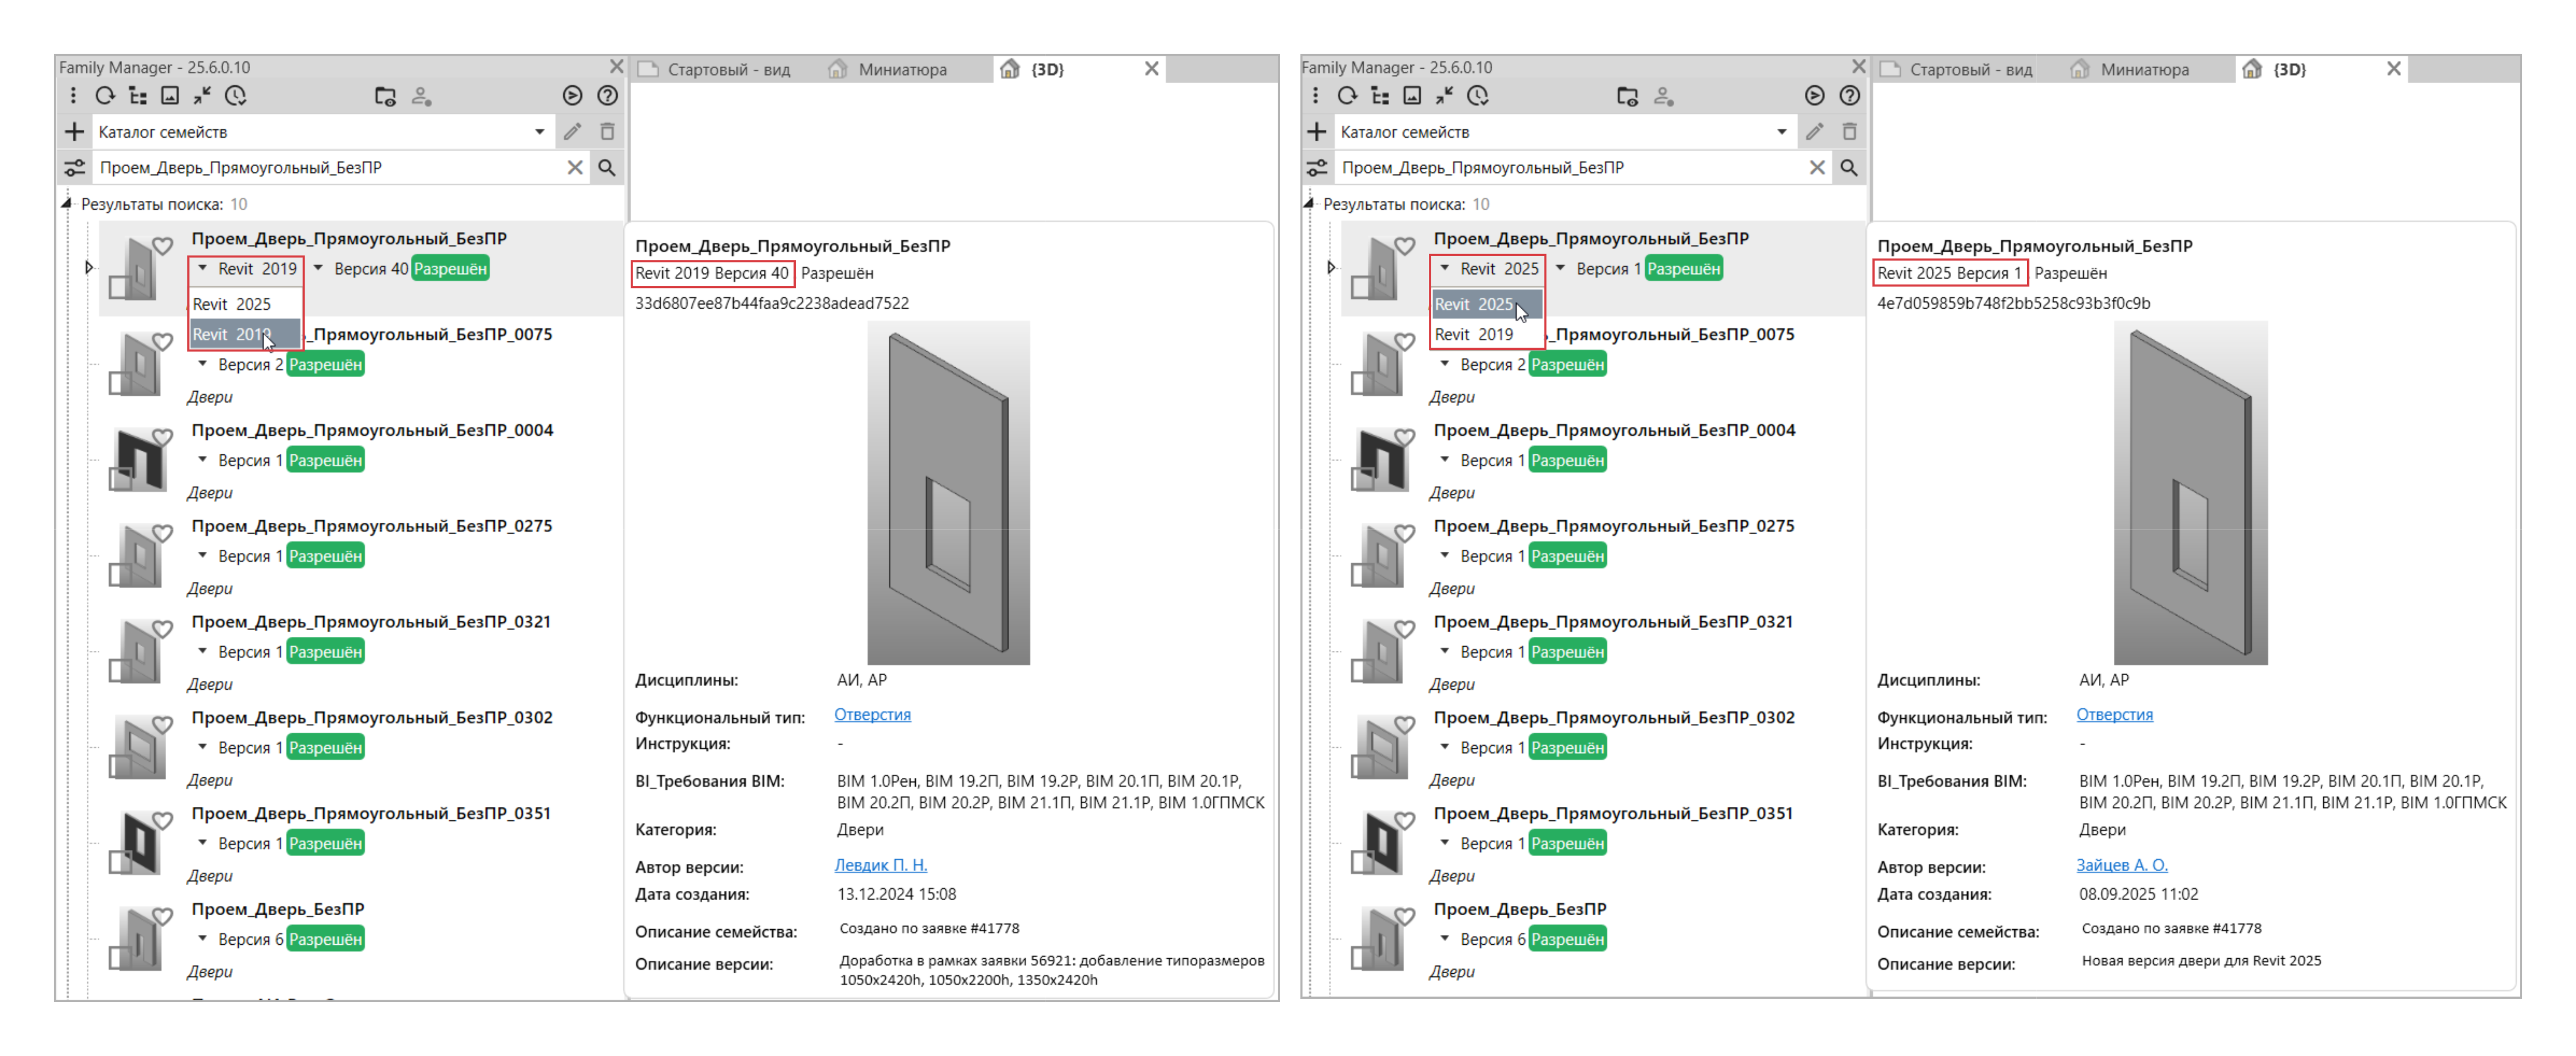
Task: Open author link Зайцев А. О.
Action: pyautogui.click(x=2121, y=866)
